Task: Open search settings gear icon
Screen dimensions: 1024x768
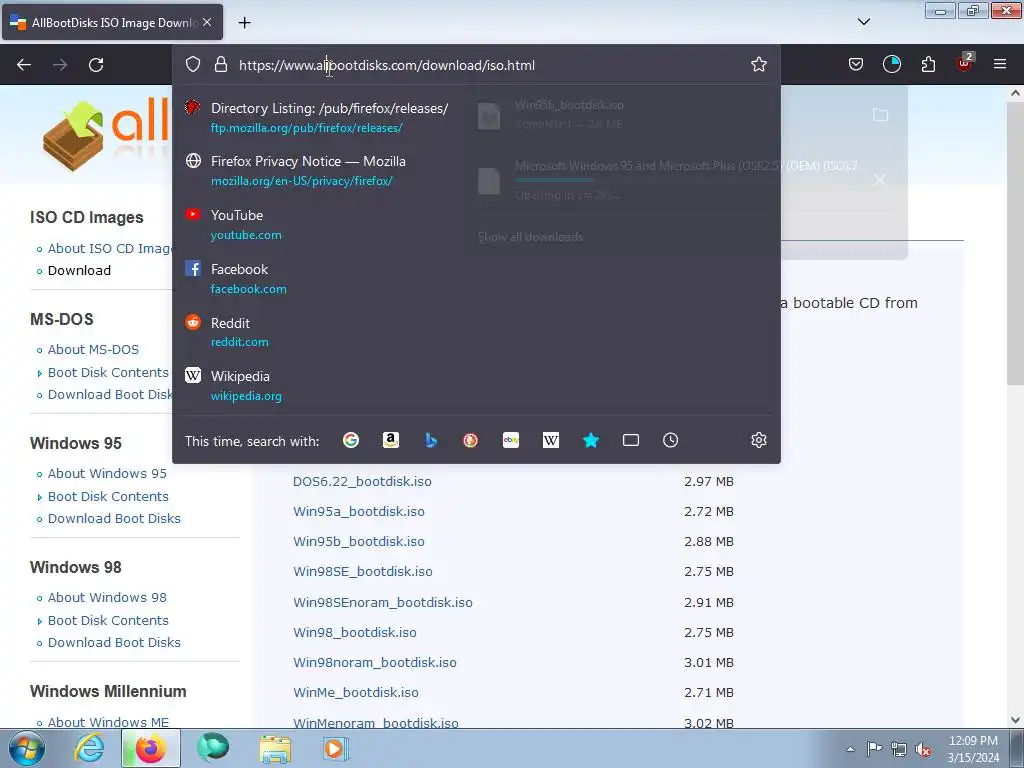Action: [758, 440]
